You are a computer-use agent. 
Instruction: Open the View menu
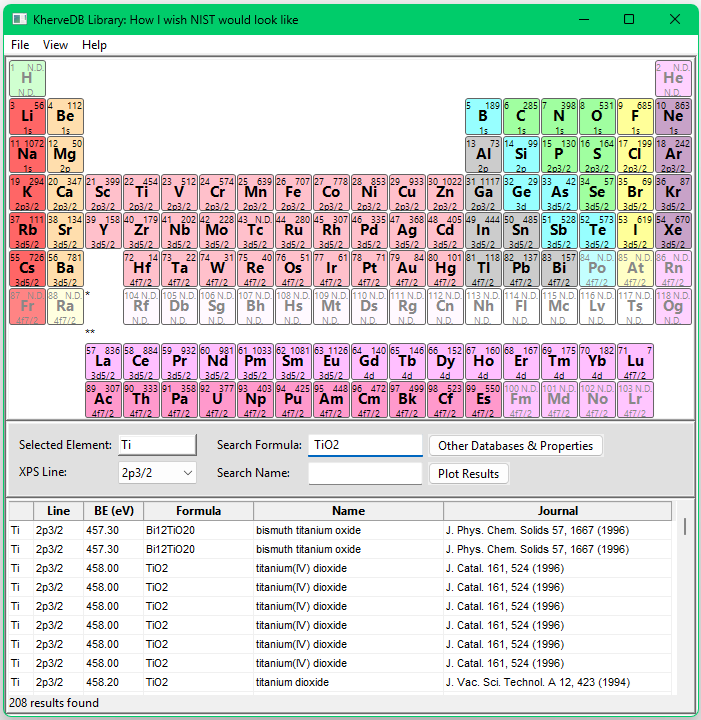click(x=55, y=45)
